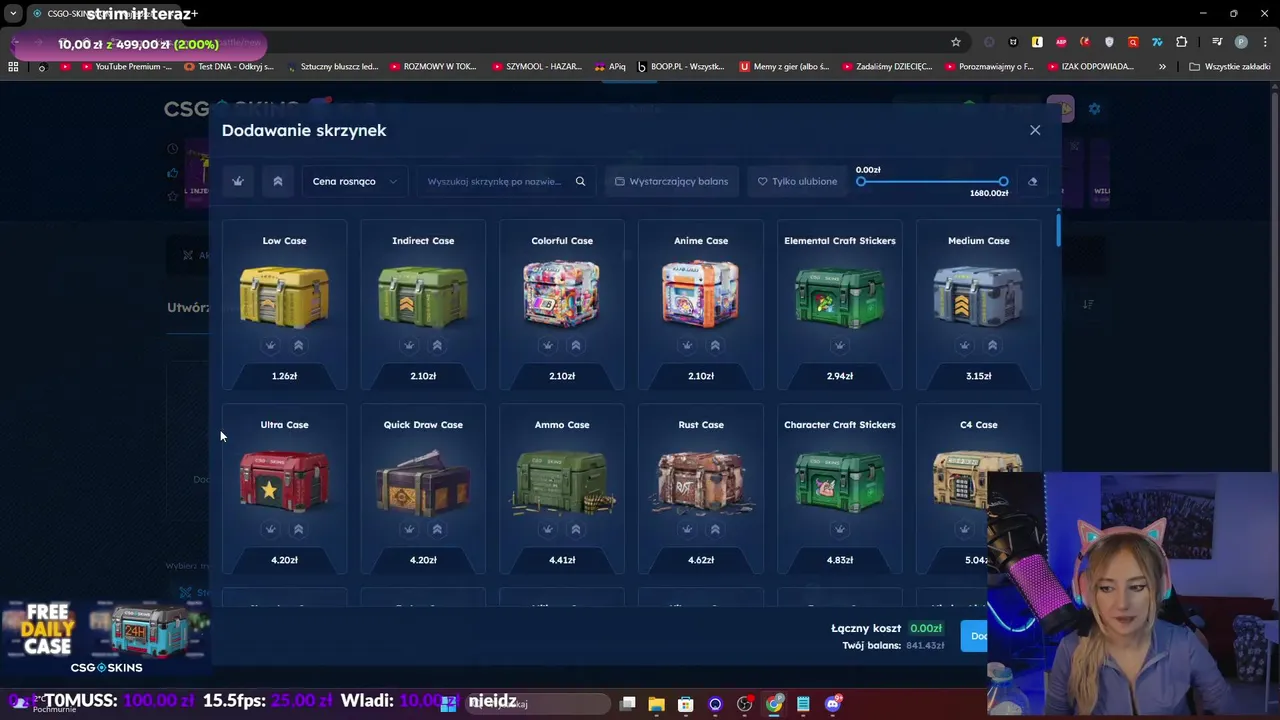Click crown icon under C4 Case
Image resolution: width=1280 pixels, height=720 pixels.
(964, 529)
